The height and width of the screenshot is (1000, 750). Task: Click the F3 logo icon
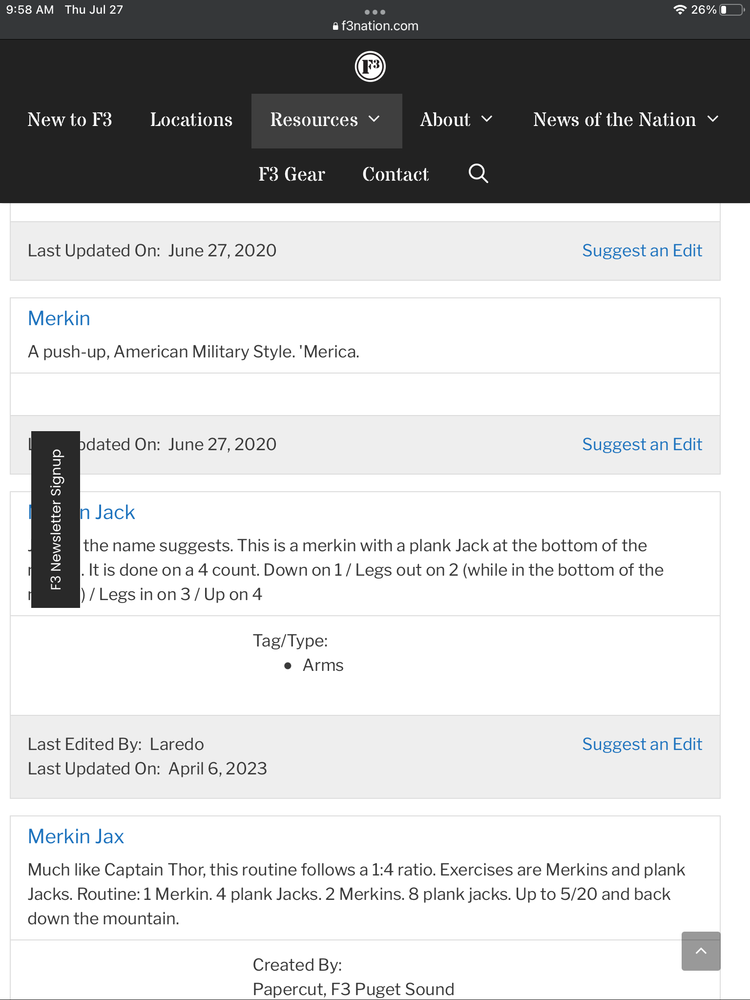tap(370, 67)
